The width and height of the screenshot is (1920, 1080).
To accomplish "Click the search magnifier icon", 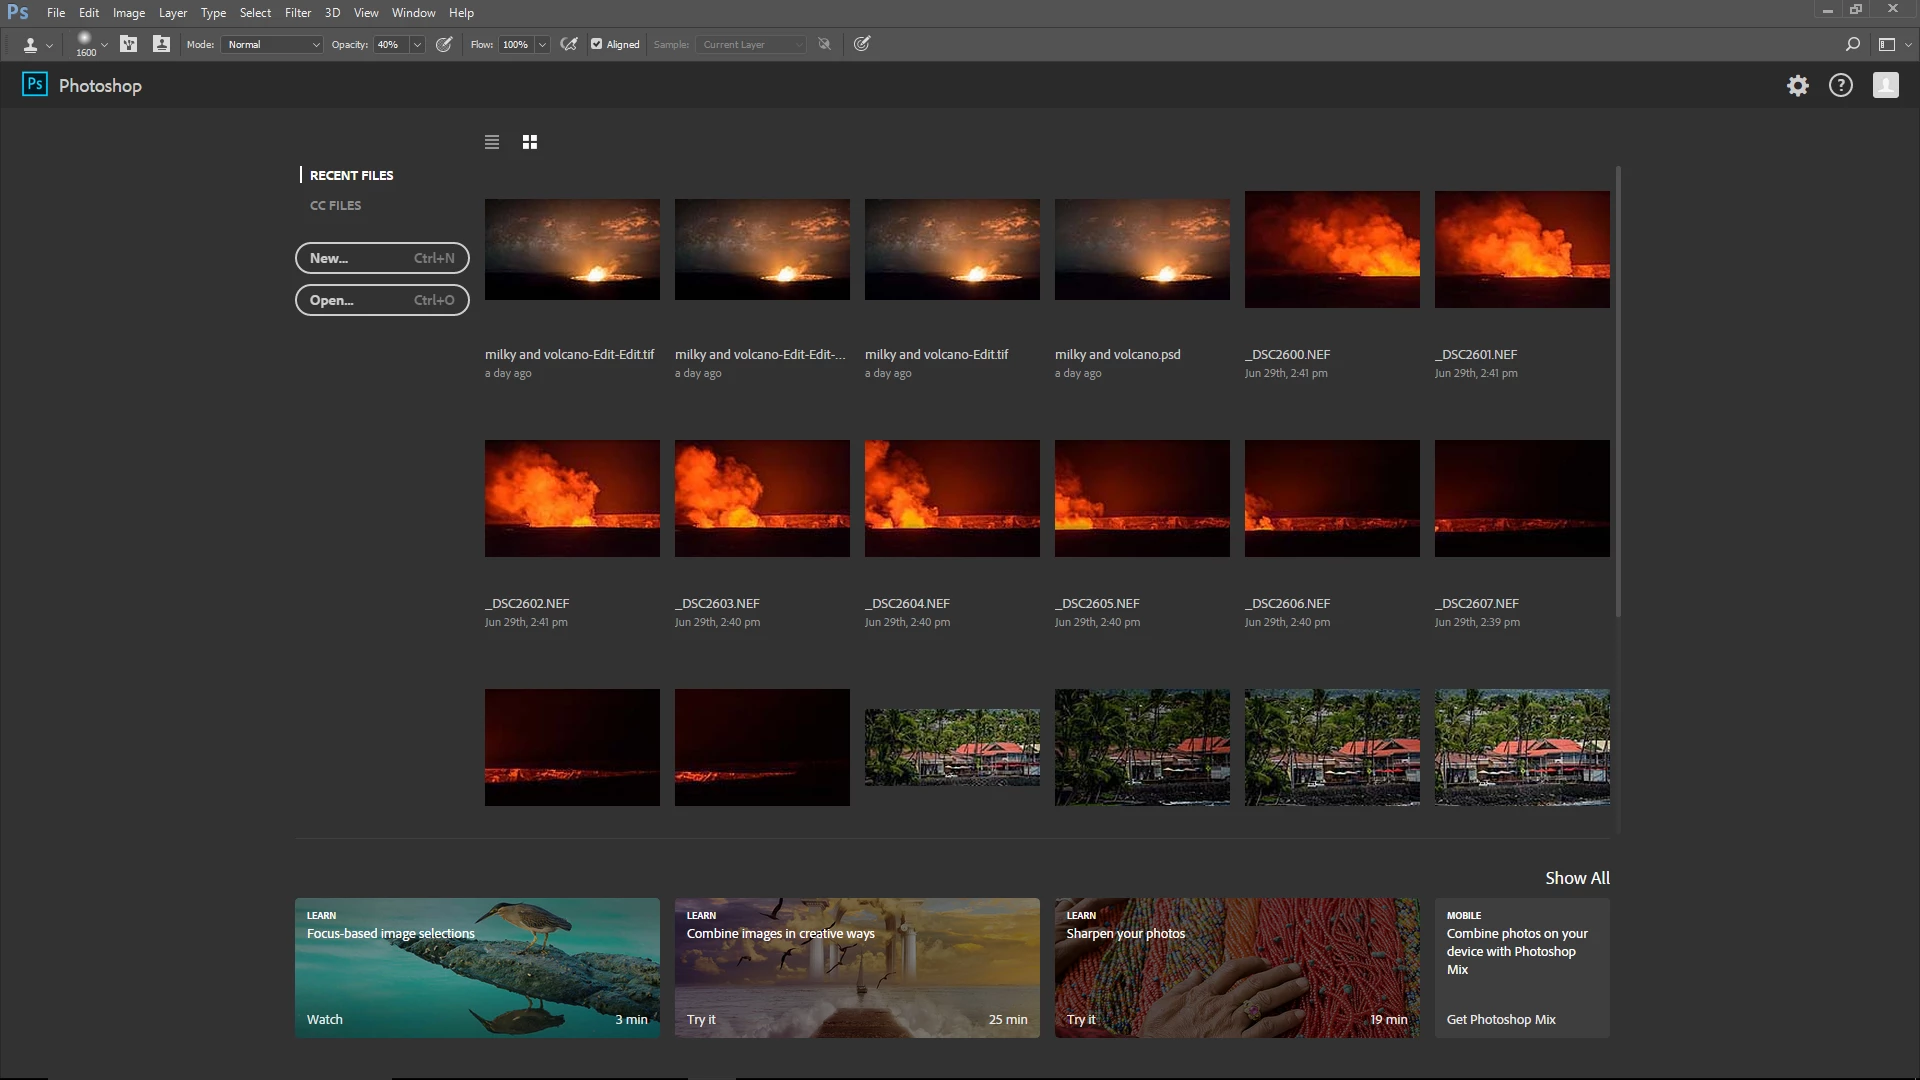I will coord(1852,44).
